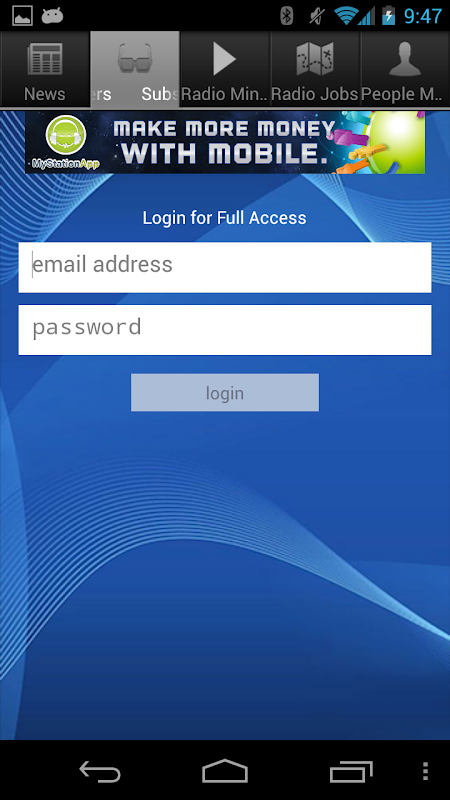The image size is (450, 800).
Task: Tap the Bluetooth status icon
Action: [287, 16]
